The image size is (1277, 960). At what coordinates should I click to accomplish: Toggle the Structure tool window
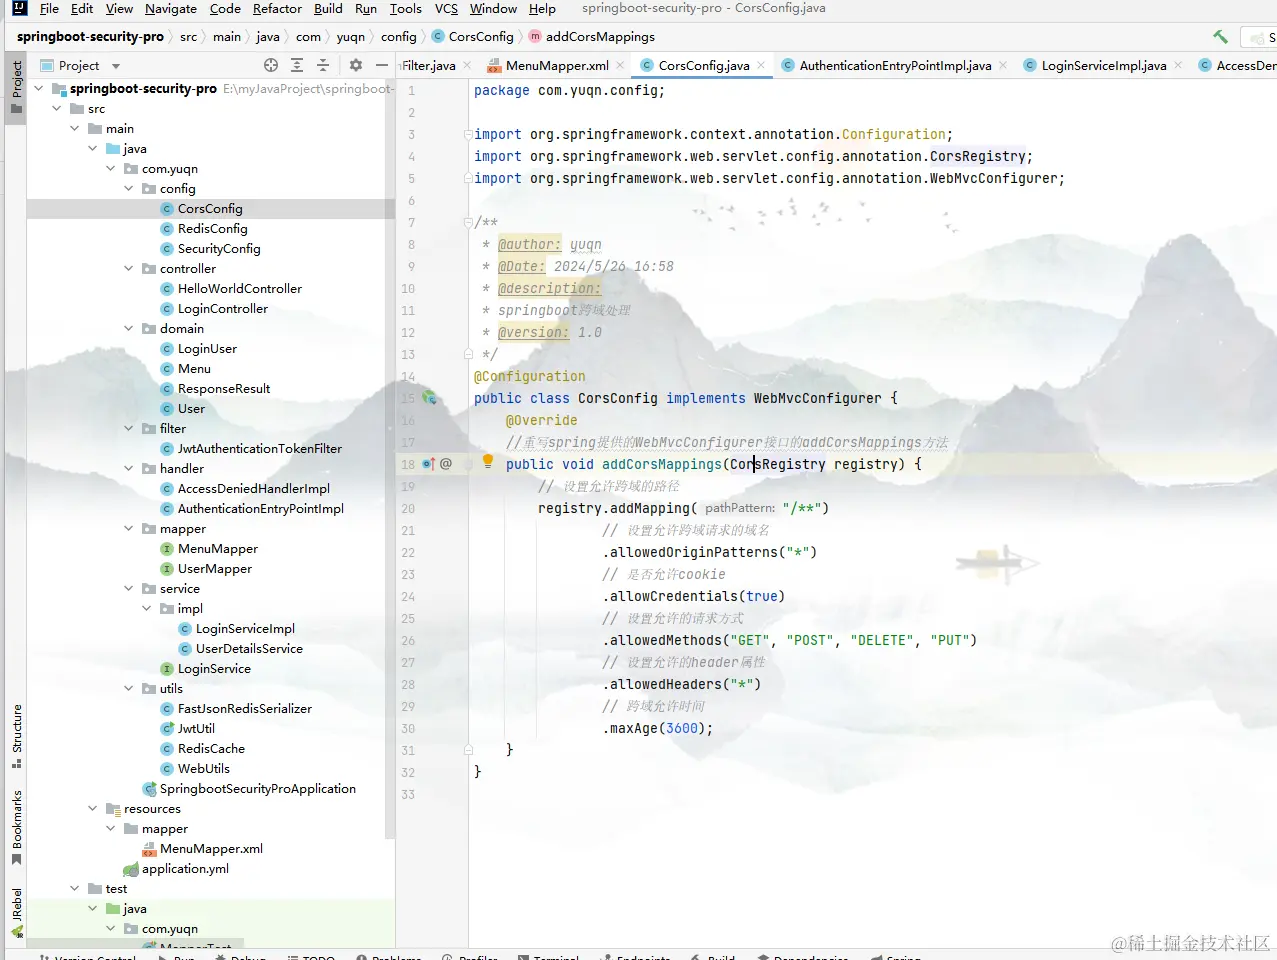point(16,735)
